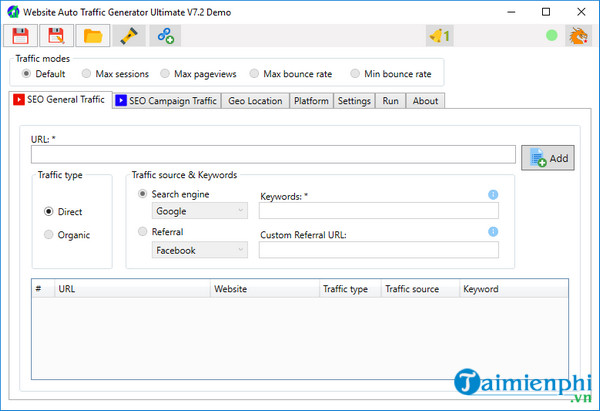Screen dimensions: 600x411
Task: Select Referral as the traffic source
Action: coord(143,232)
